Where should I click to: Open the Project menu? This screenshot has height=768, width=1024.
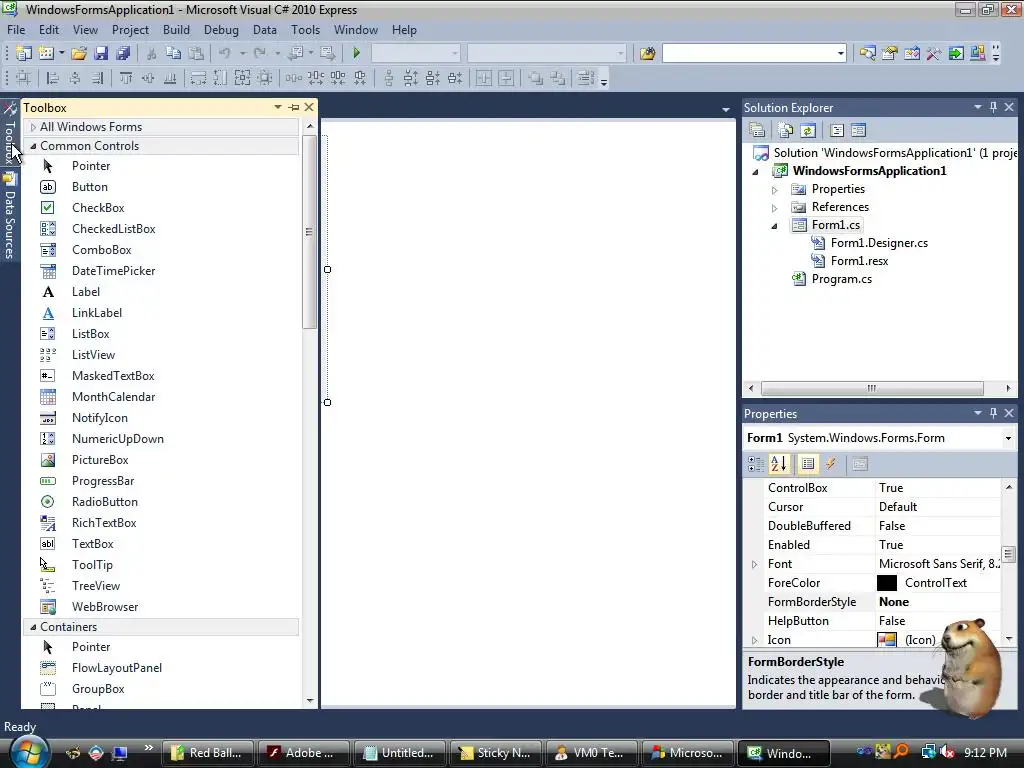130,30
